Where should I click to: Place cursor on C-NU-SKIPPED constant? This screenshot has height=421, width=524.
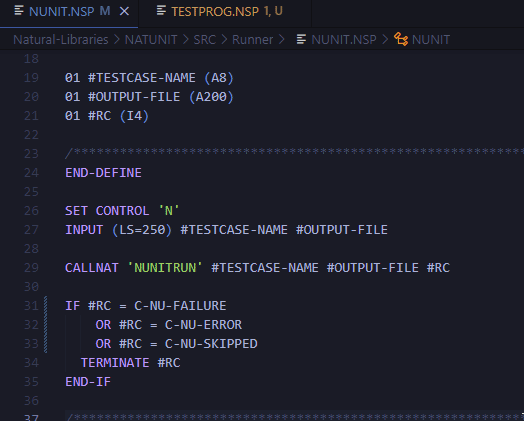(x=211, y=344)
